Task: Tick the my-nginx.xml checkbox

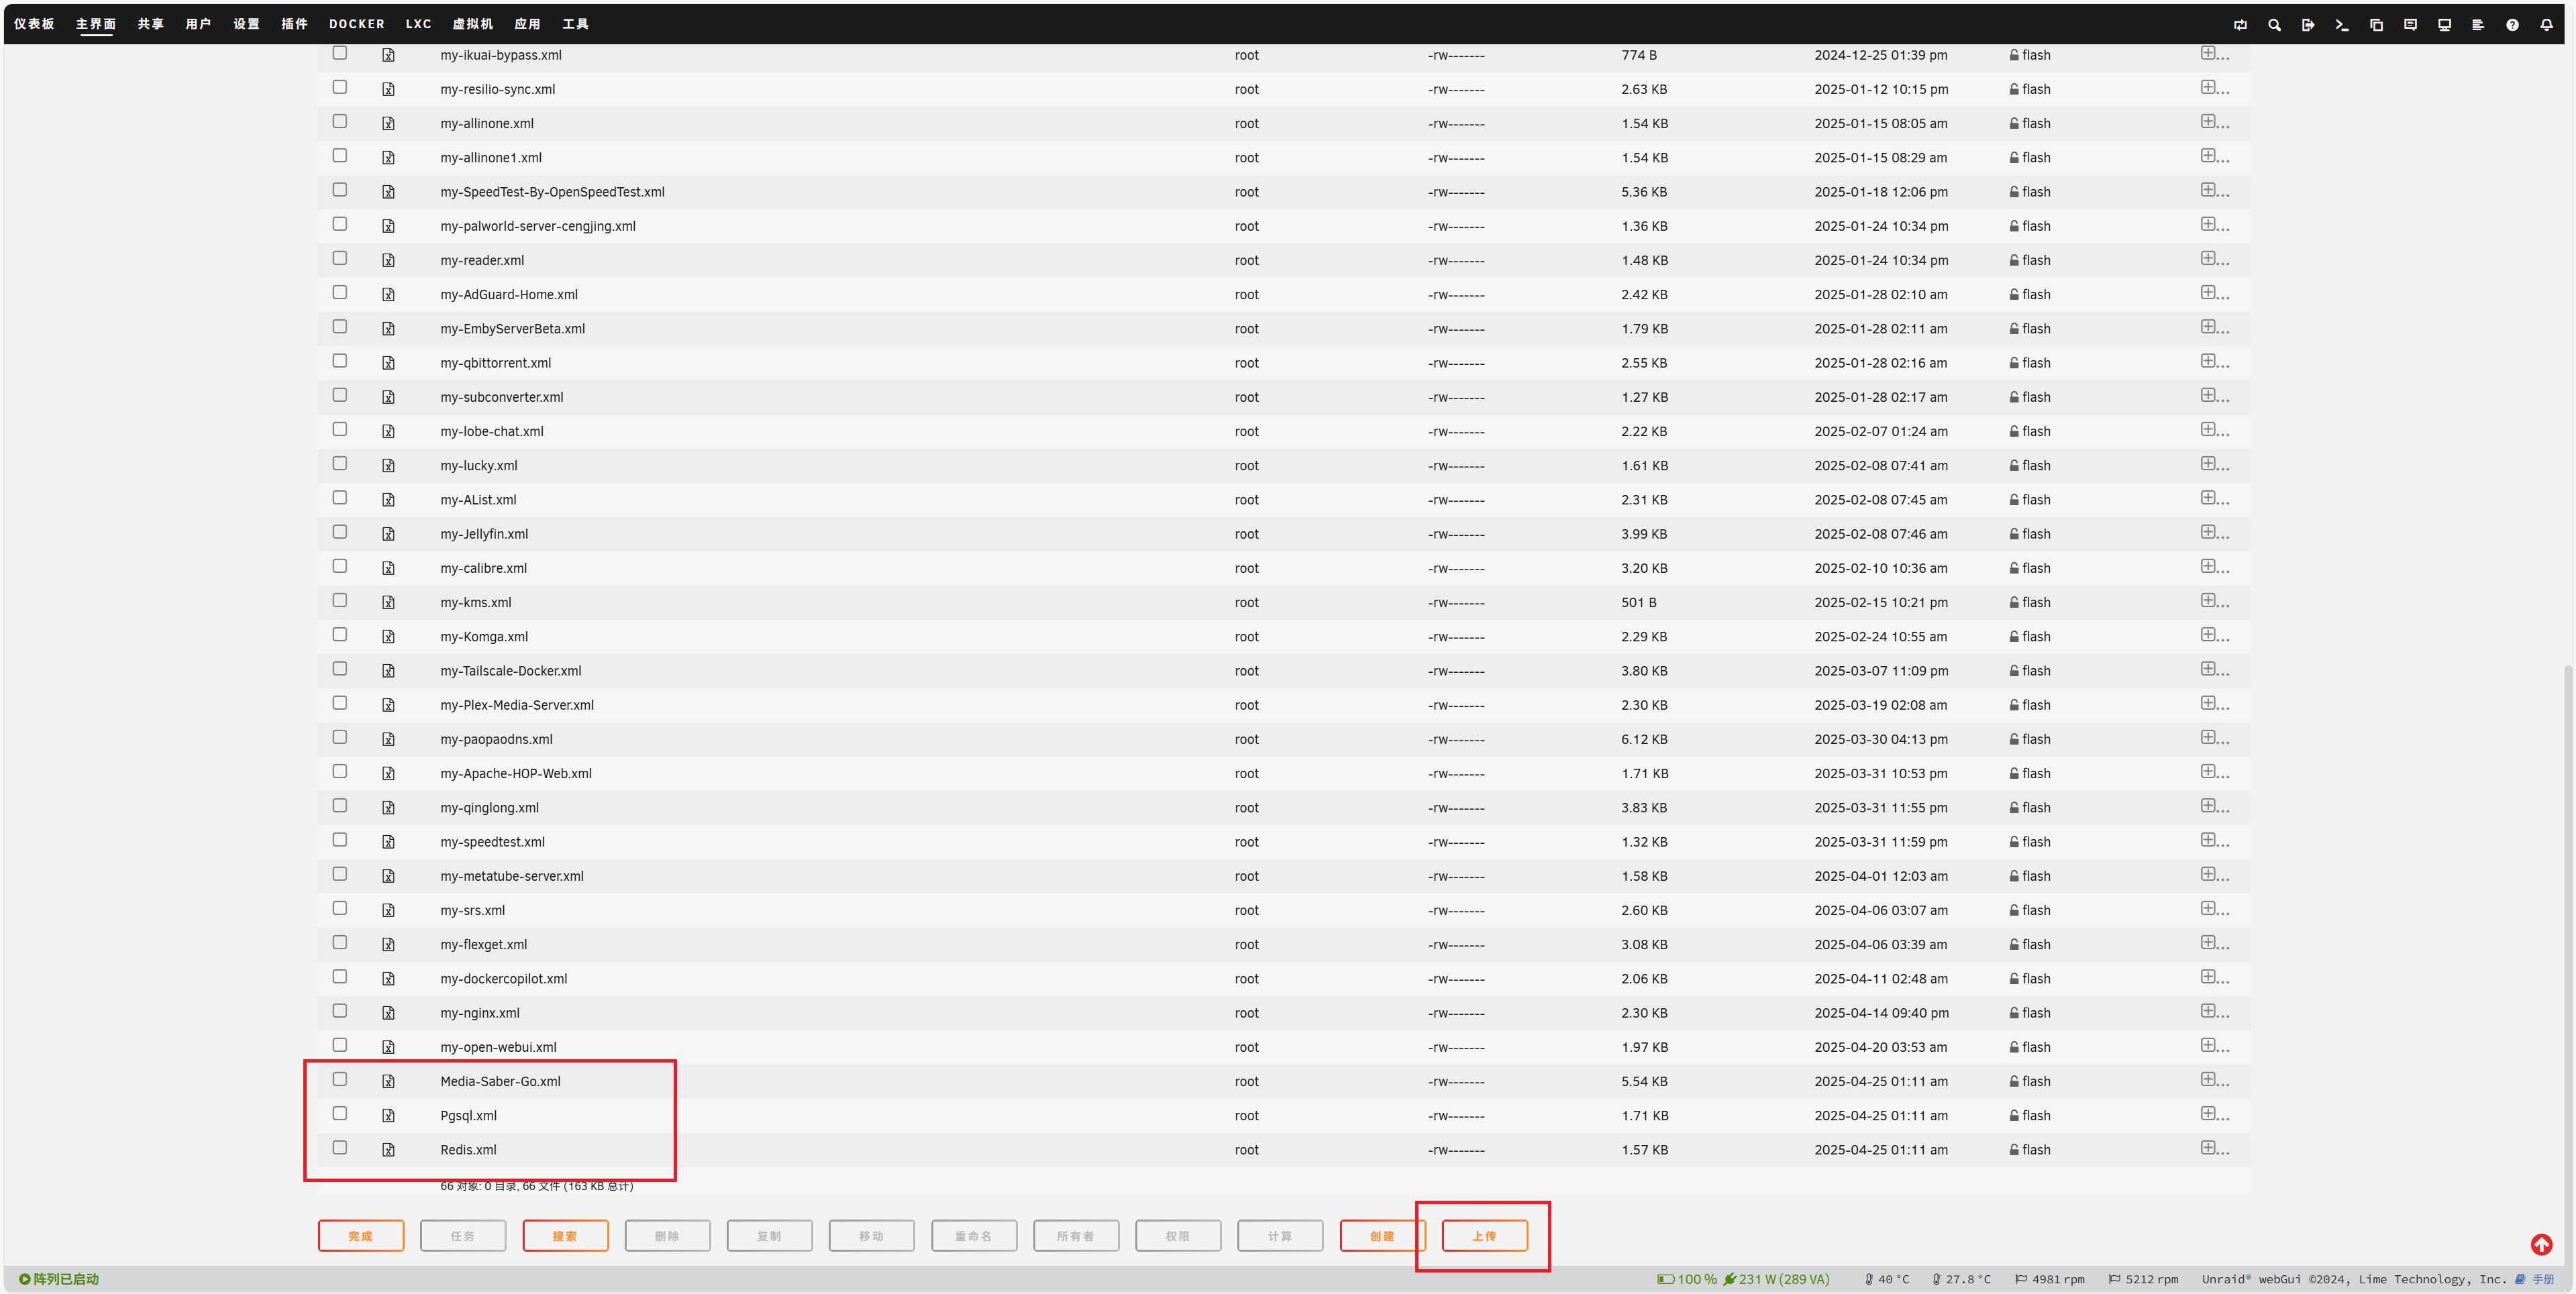Action: [x=340, y=1011]
